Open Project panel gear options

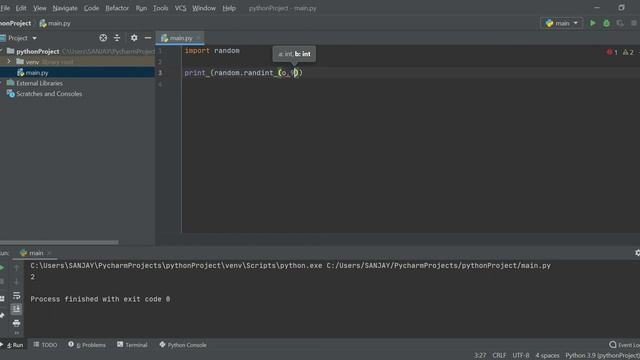[134, 38]
